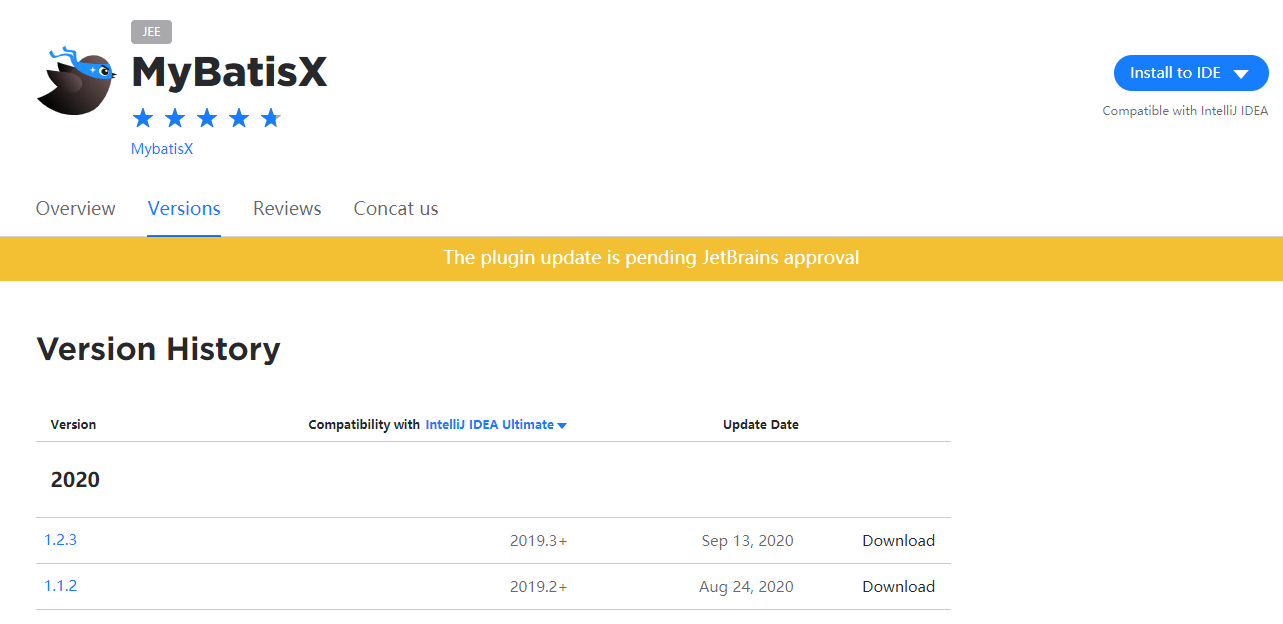Screen dimensions: 1283x624
Task: Click the fourth rating star
Action: pyautogui.click(x=239, y=119)
